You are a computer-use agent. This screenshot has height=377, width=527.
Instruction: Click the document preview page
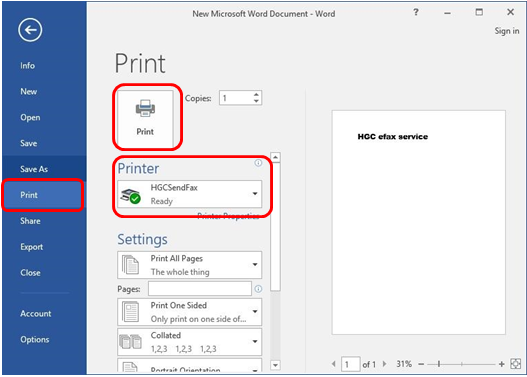click(418, 222)
